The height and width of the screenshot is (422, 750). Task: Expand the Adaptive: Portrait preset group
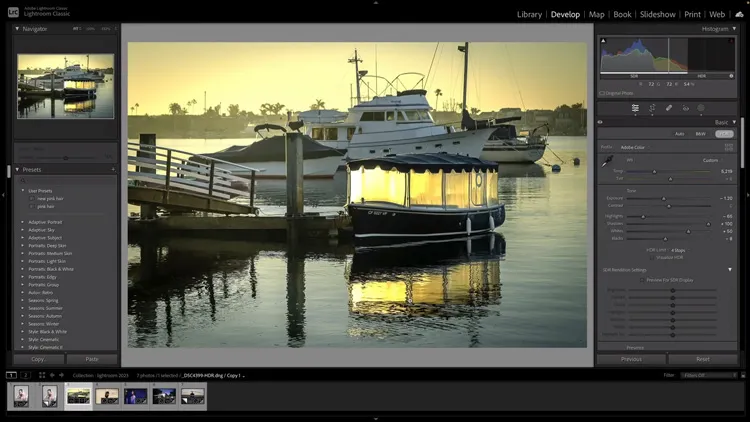[22, 222]
